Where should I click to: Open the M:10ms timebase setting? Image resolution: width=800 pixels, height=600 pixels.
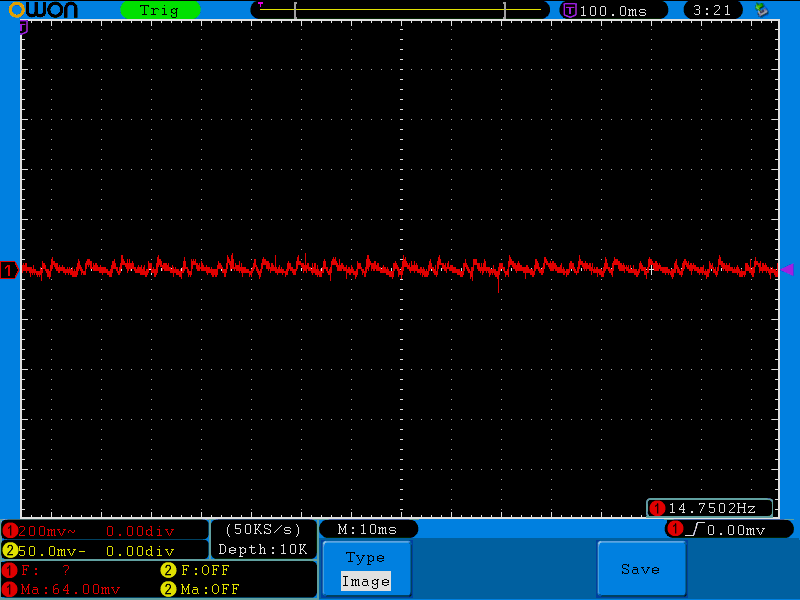coord(367,529)
